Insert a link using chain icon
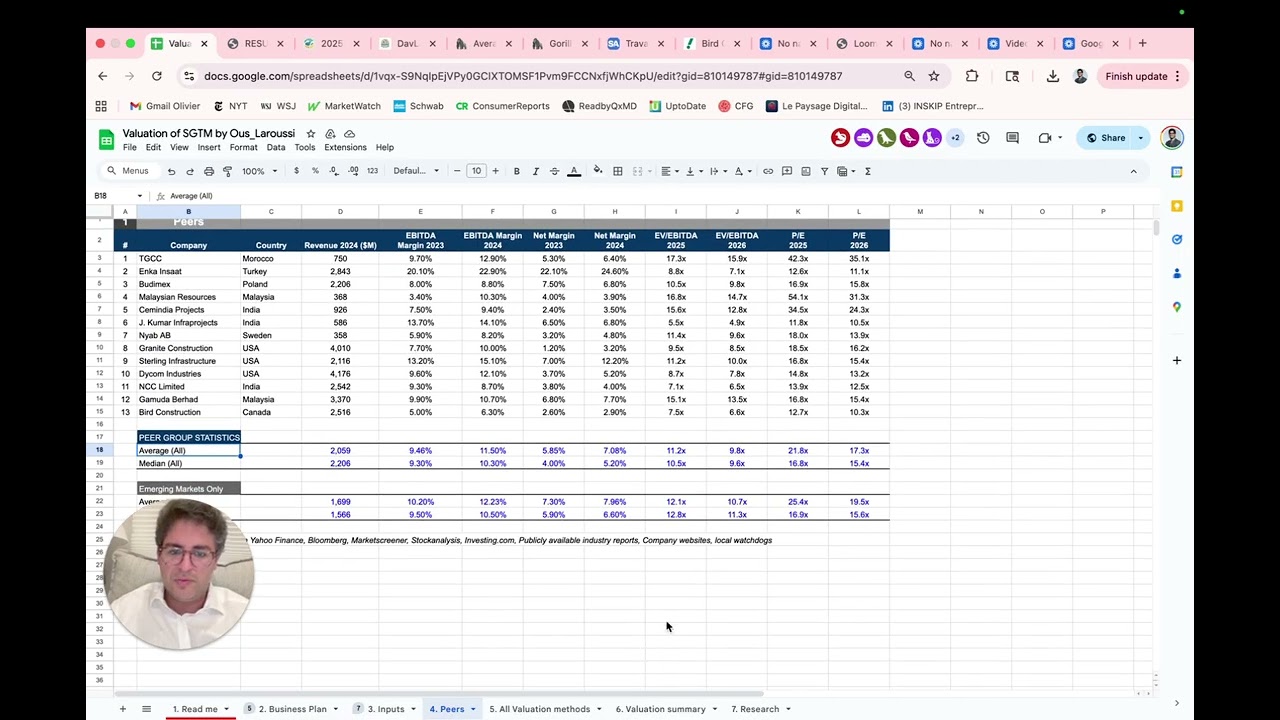 pyautogui.click(x=768, y=171)
